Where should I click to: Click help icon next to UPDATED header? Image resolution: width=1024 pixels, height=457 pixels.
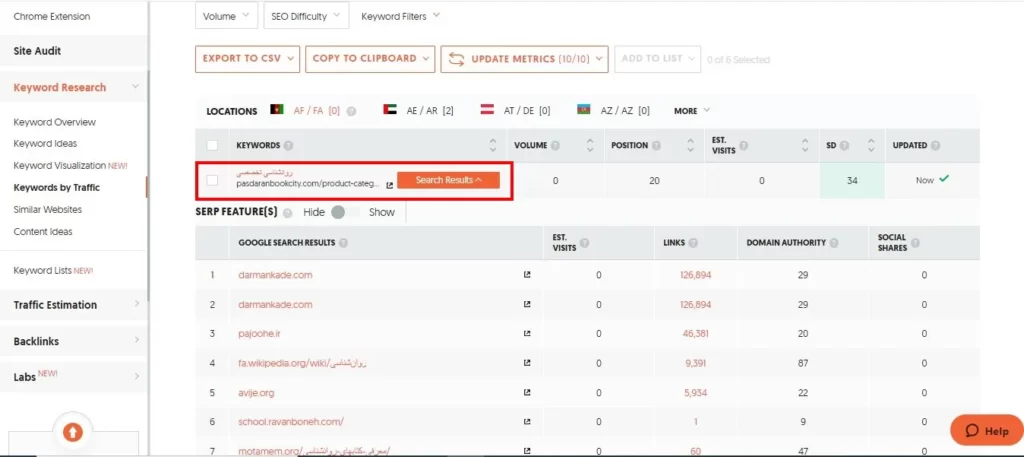coord(935,146)
